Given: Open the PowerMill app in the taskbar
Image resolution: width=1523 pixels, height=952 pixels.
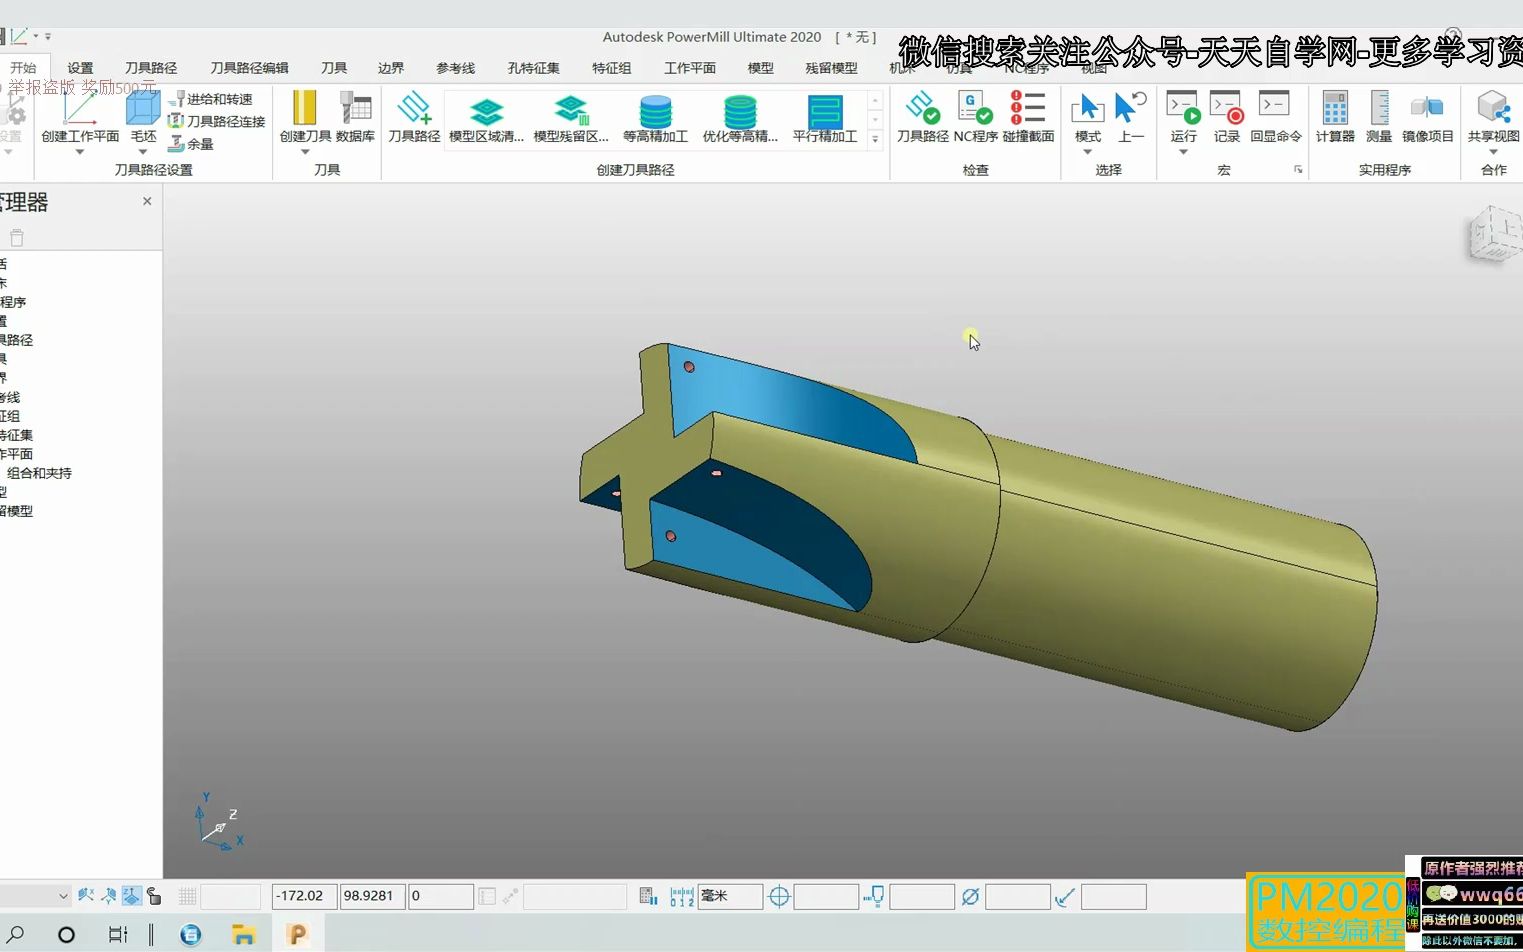Looking at the screenshot, I should coord(297,934).
